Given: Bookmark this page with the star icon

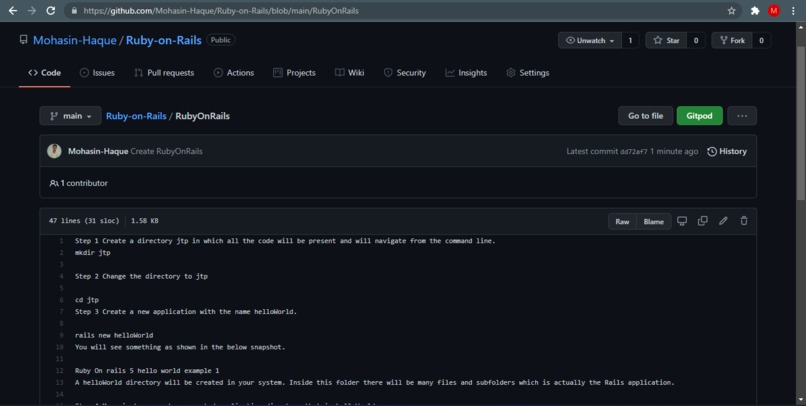Looking at the screenshot, I should pyautogui.click(x=731, y=11).
